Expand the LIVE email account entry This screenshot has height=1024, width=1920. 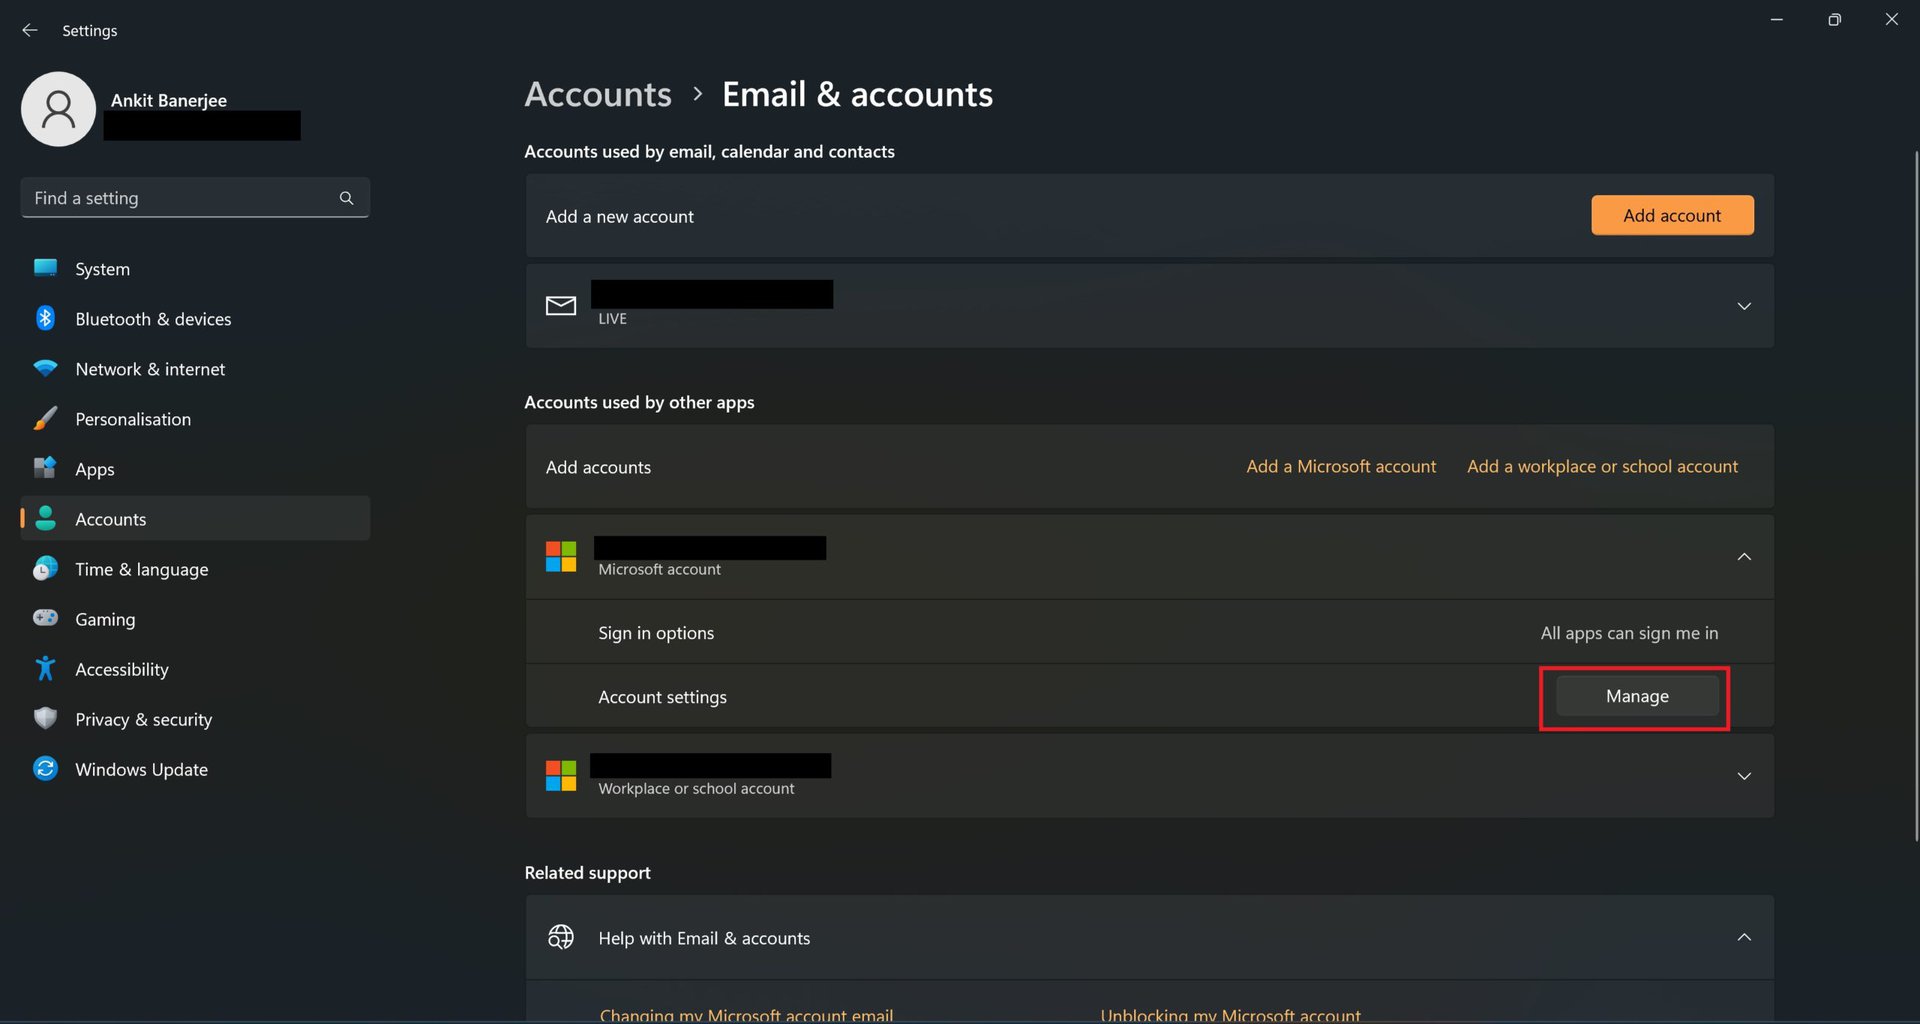click(x=1743, y=306)
